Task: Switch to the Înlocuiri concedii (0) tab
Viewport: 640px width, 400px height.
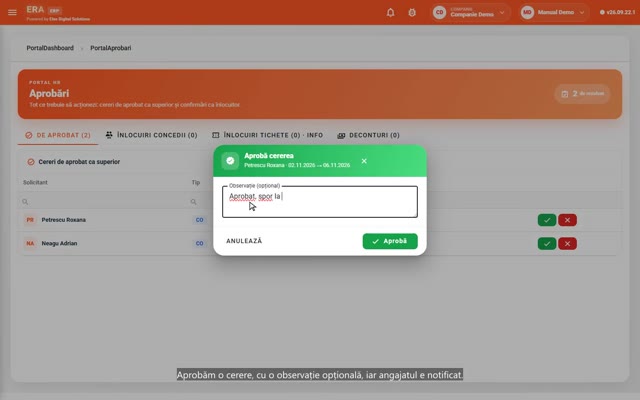Action: pos(151,135)
